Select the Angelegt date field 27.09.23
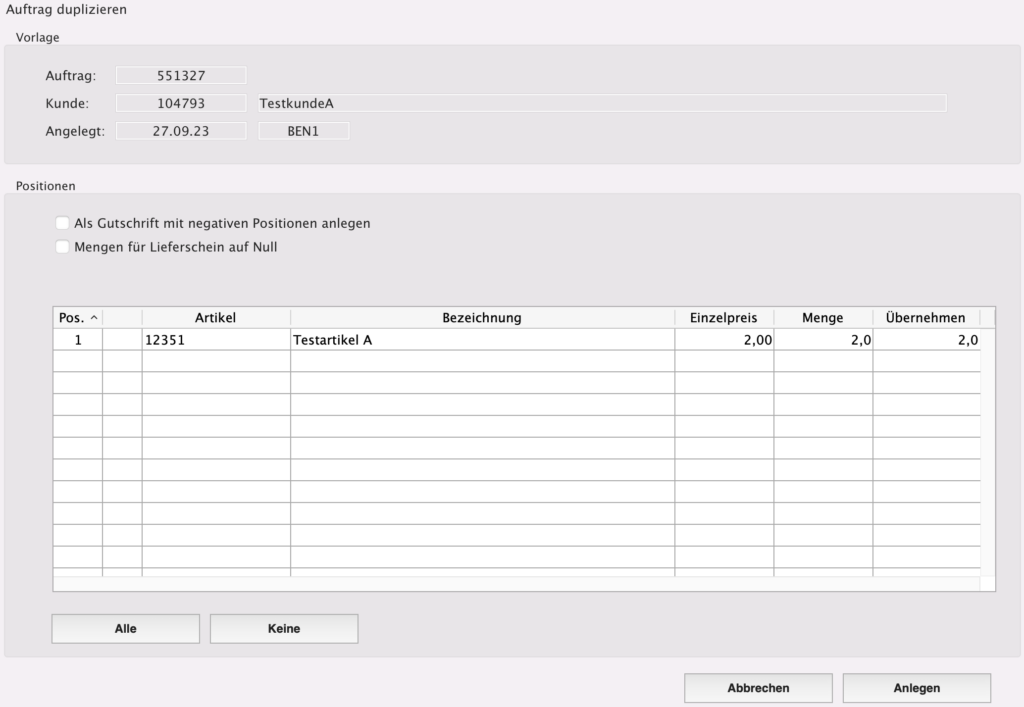The image size is (1024, 707). (181, 131)
